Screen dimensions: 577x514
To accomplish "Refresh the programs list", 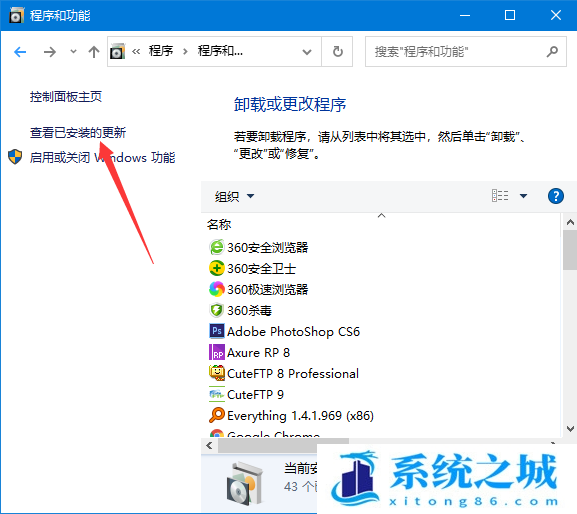I will [x=337, y=52].
